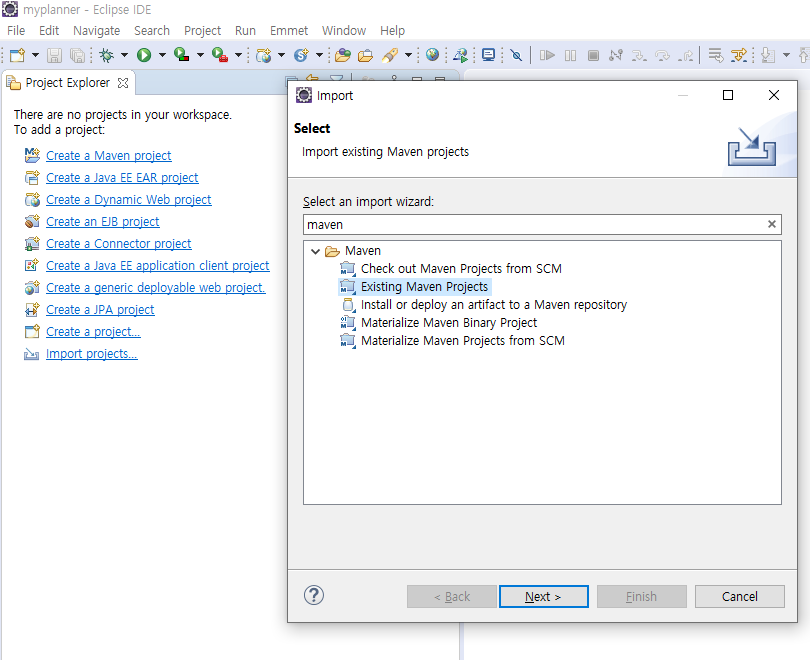Open the Next Annotation dropdown arrow
This screenshot has width=810, height=660.
click(786, 55)
